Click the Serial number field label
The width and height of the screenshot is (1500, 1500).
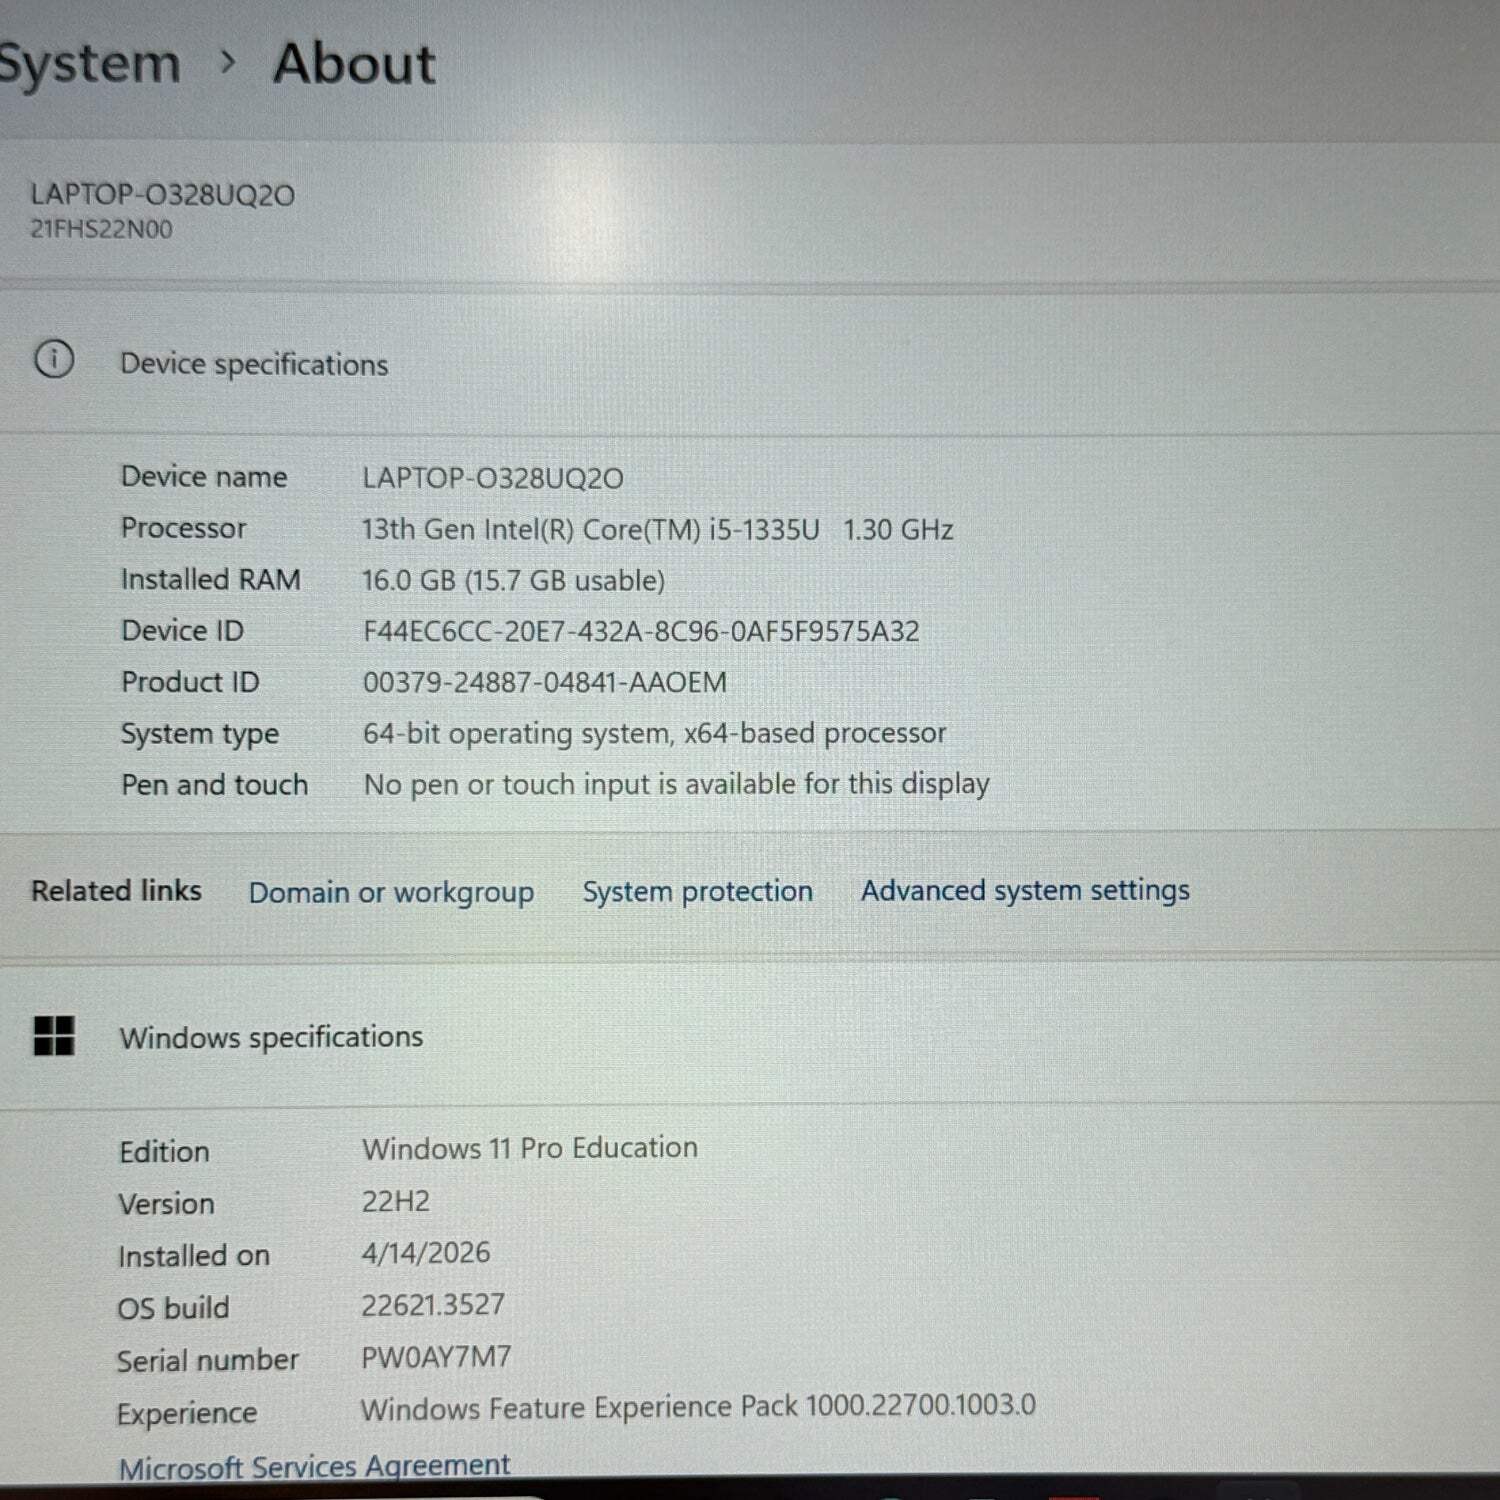click(x=207, y=1360)
